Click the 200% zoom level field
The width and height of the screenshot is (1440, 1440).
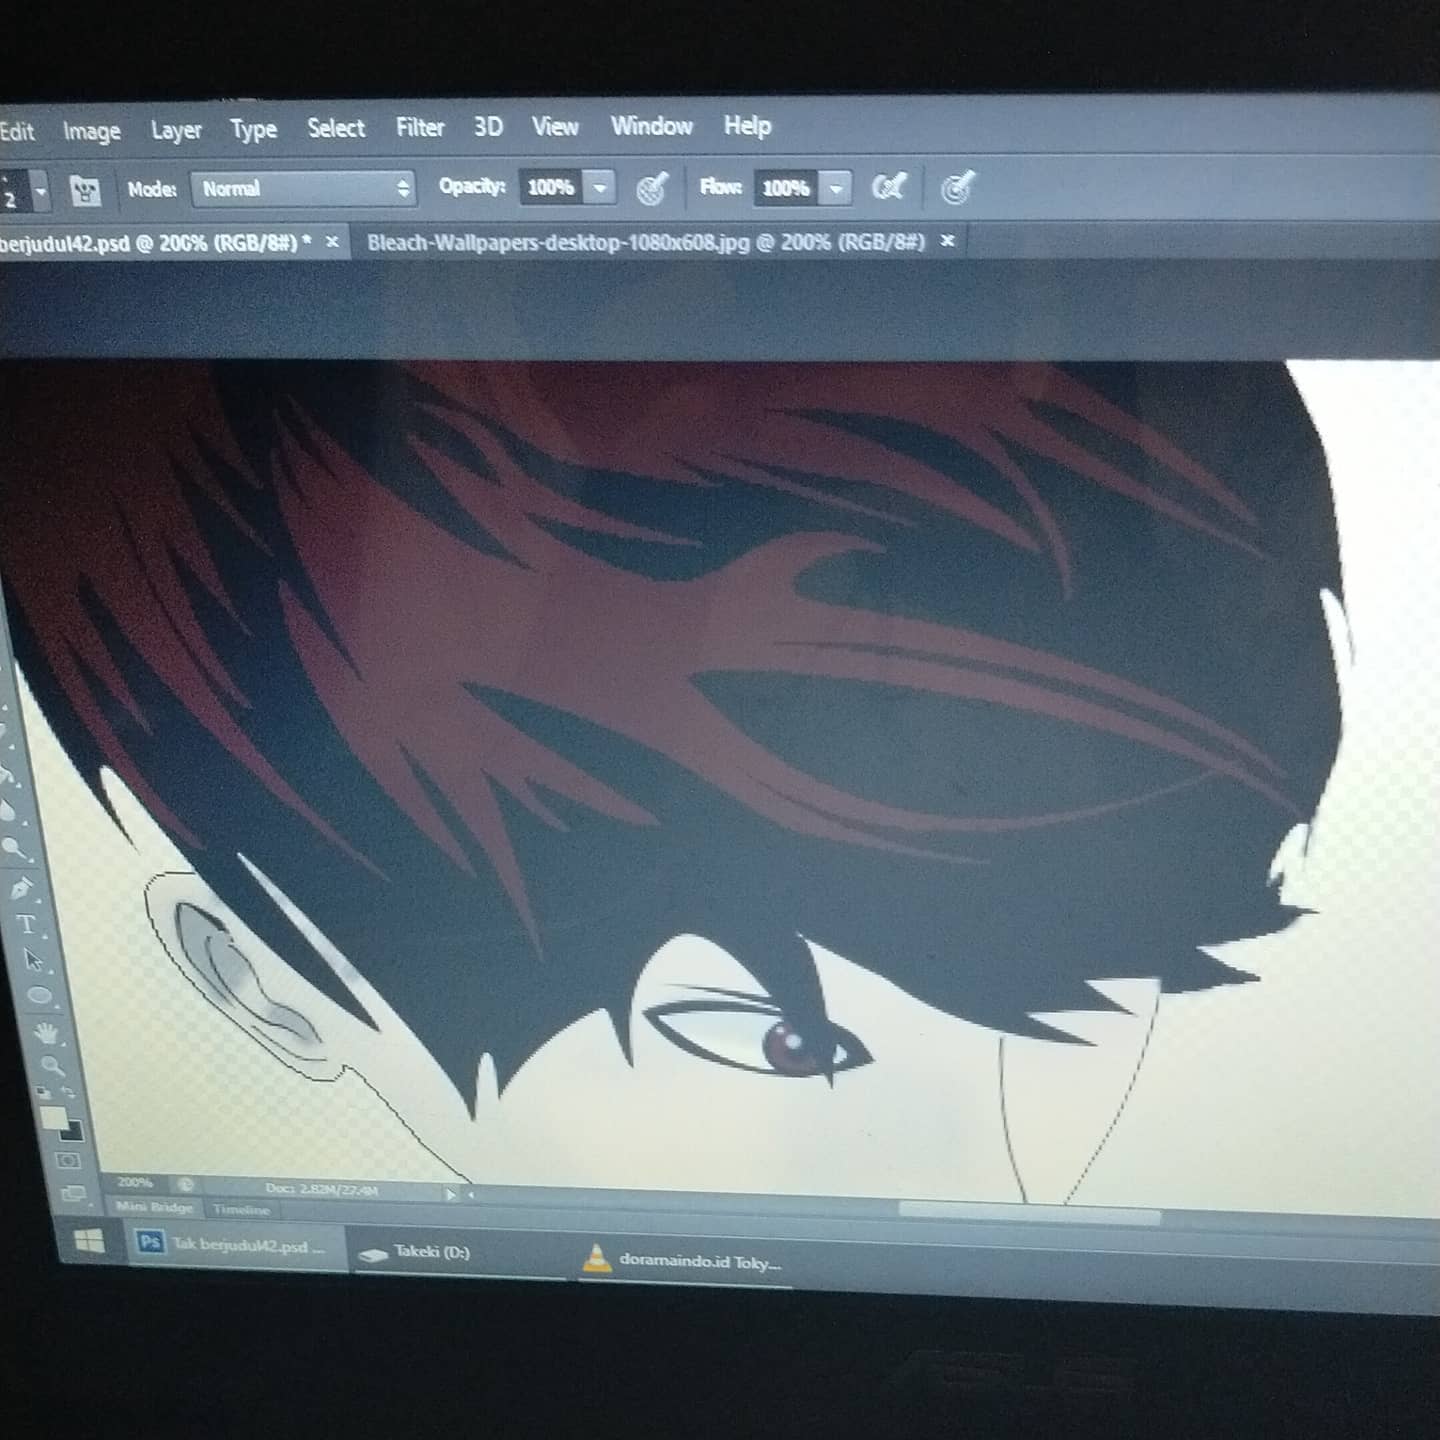(136, 1183)
